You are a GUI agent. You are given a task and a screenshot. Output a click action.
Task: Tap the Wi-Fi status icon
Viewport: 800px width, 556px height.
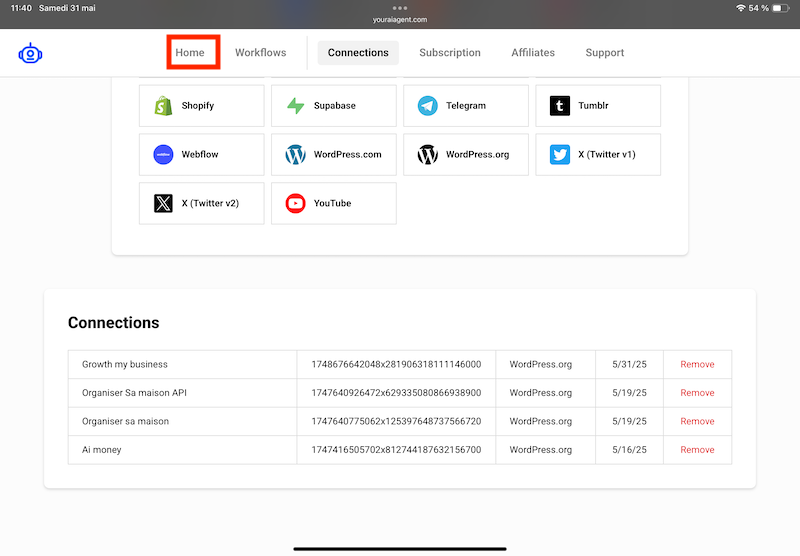pyautogui.click(x=740, y=8)
